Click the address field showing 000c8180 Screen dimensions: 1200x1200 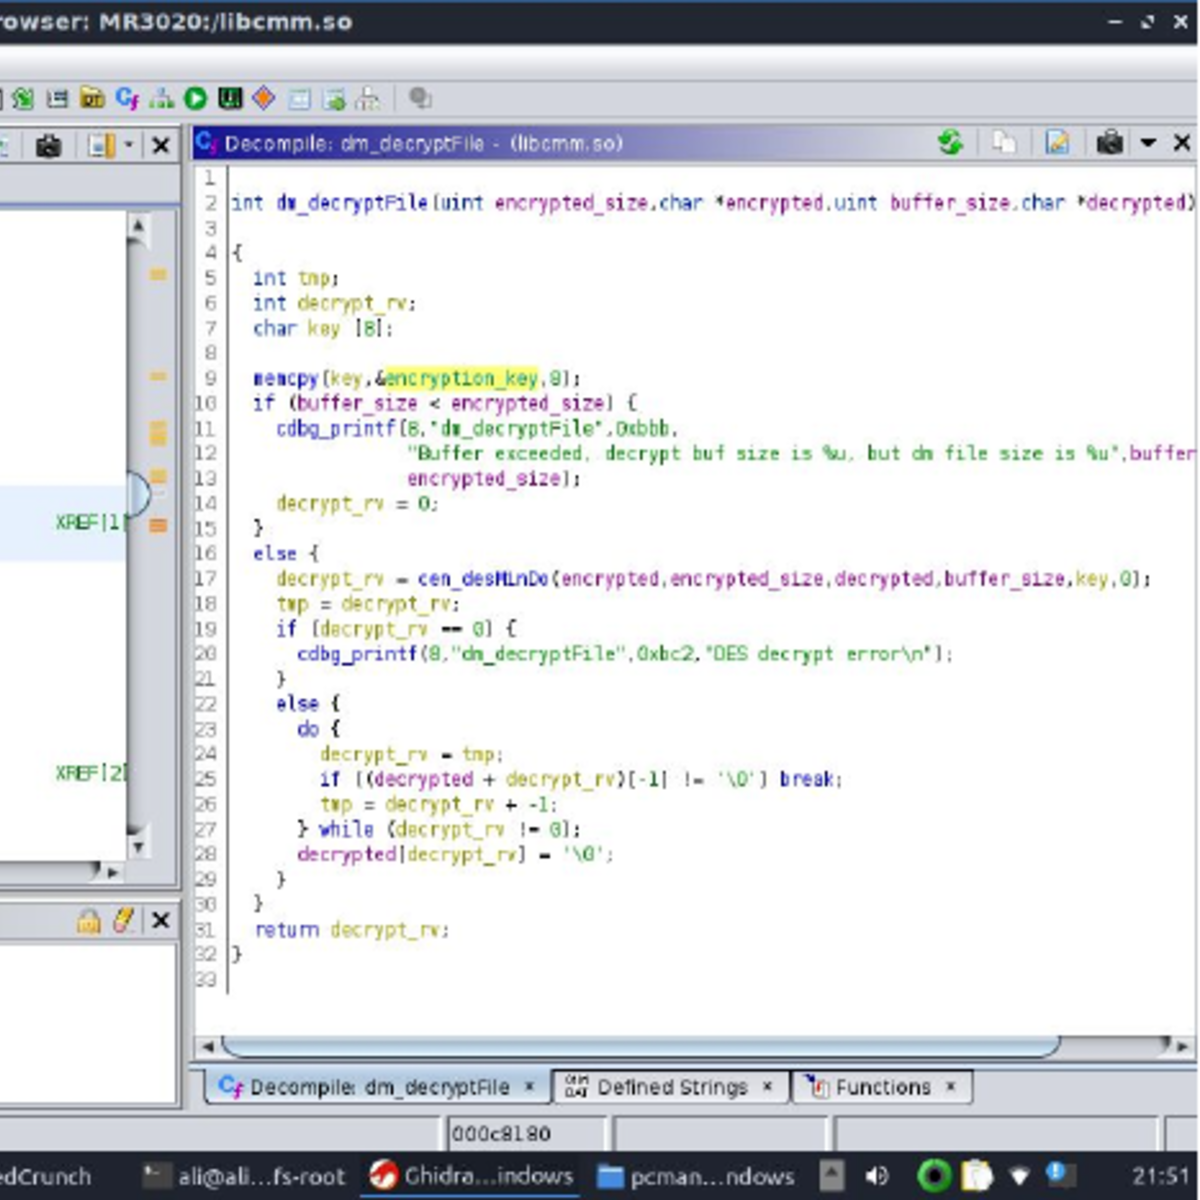[x=525, y=1134]
